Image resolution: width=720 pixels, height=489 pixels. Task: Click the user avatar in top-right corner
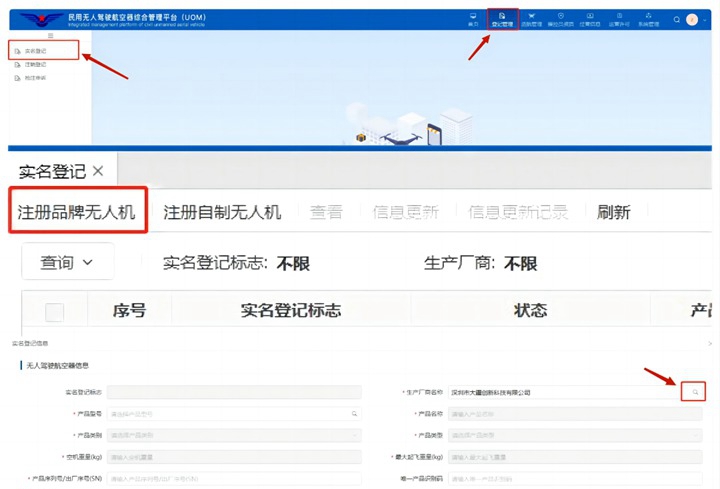click(x=693, y=19)
